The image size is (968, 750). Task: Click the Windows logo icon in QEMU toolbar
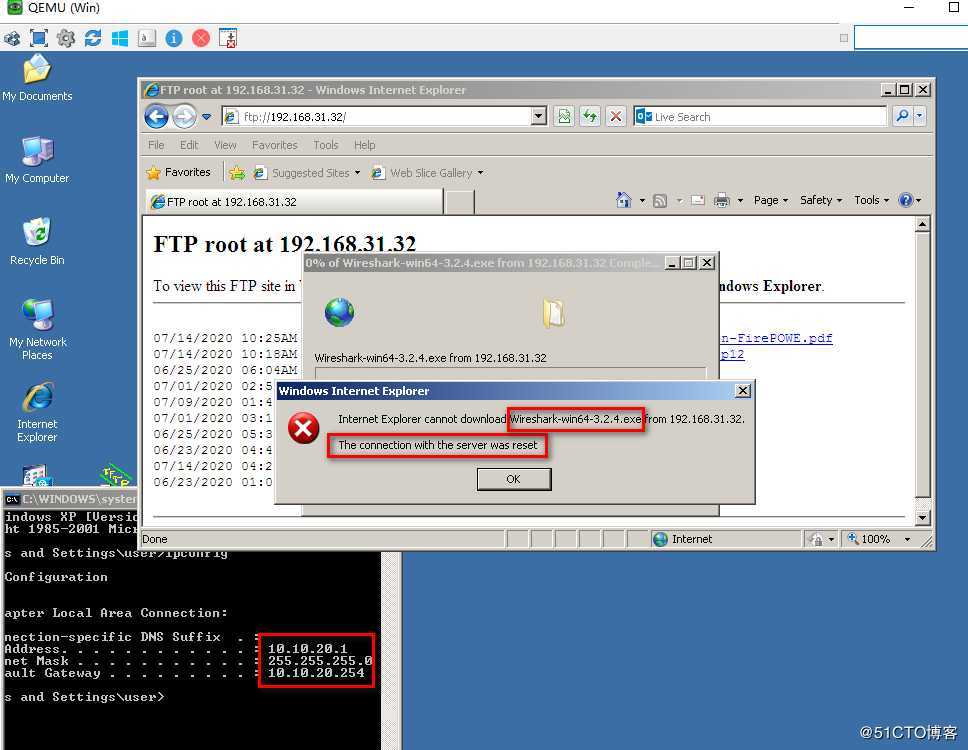coord(120,38)
